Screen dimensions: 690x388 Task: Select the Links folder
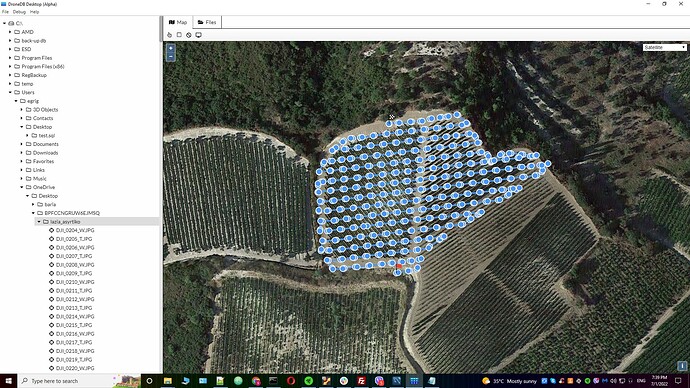39,170
